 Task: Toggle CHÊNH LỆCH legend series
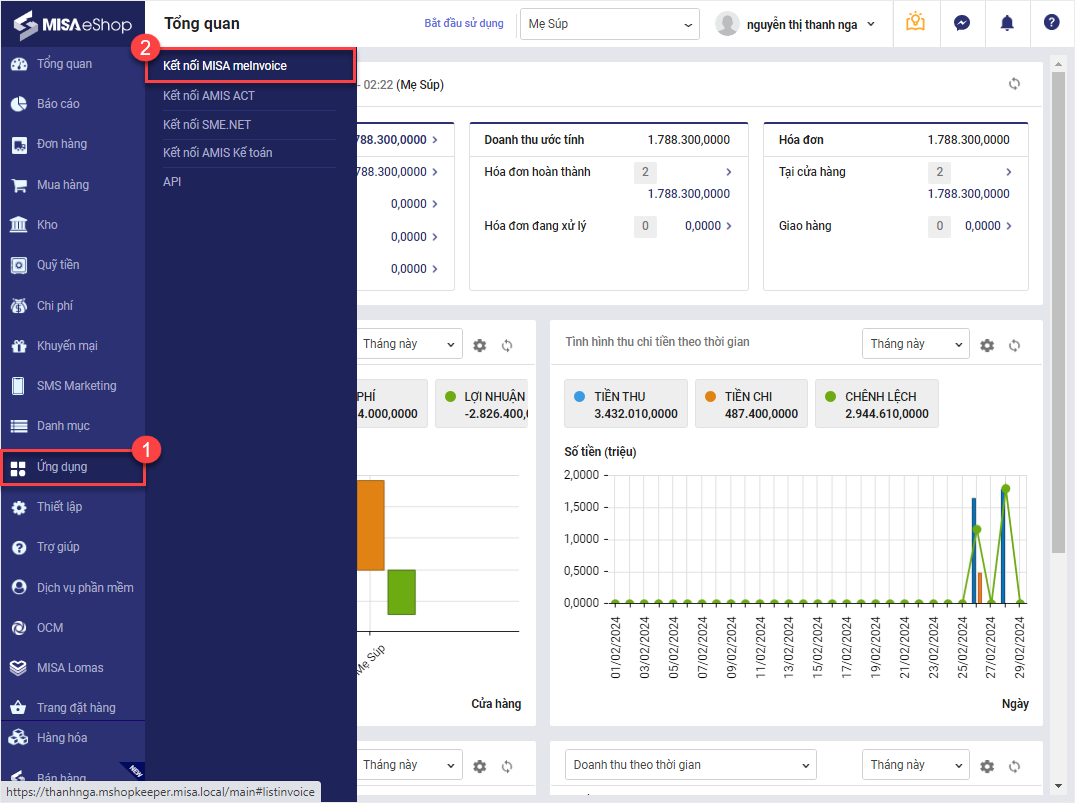pyautogui.click(x=876, y=404)
